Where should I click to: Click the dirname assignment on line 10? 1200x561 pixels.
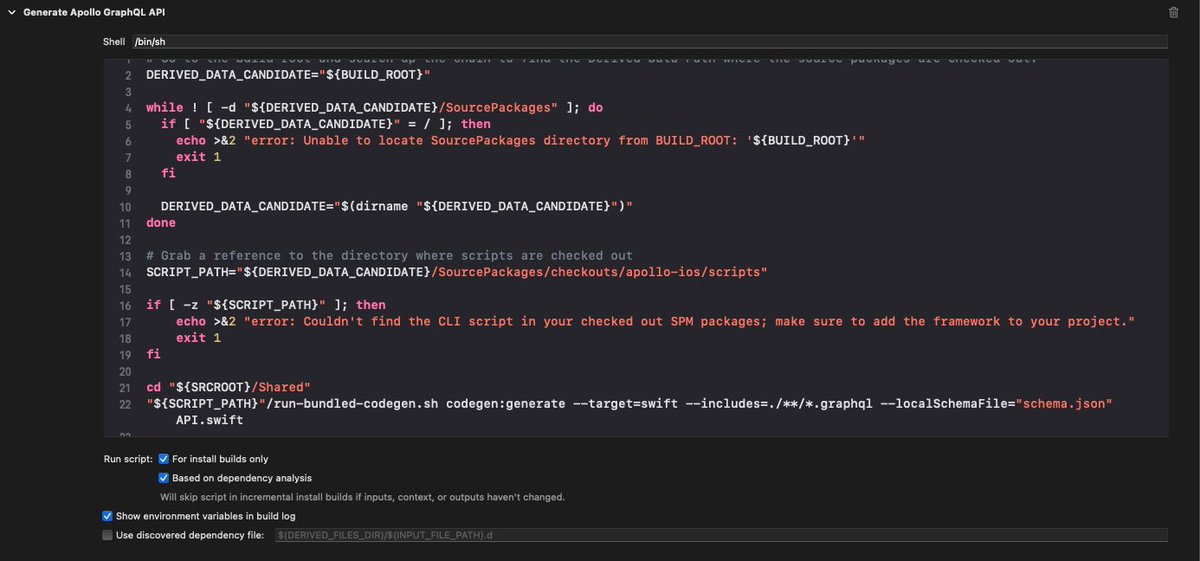(x=397, y=206)
